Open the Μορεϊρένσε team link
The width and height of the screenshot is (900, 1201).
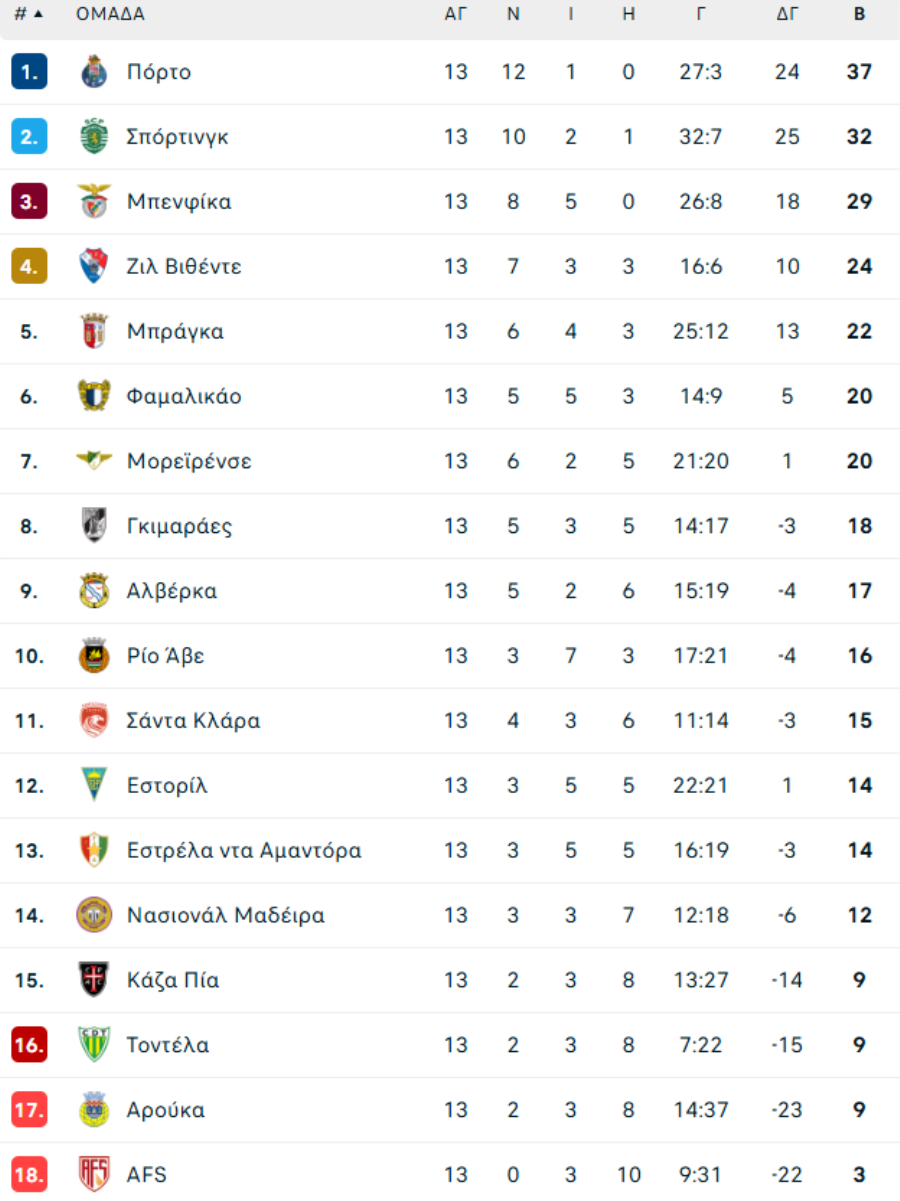click(189, 461)
